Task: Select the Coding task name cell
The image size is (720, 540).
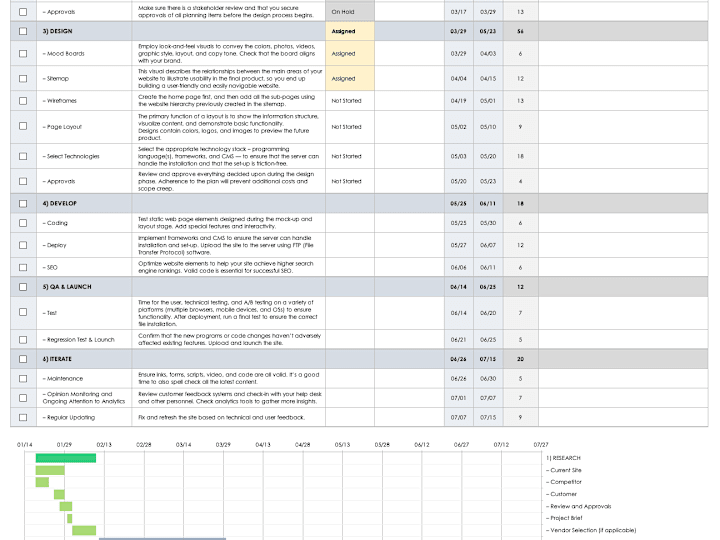Action: click(x=84, y=223)
